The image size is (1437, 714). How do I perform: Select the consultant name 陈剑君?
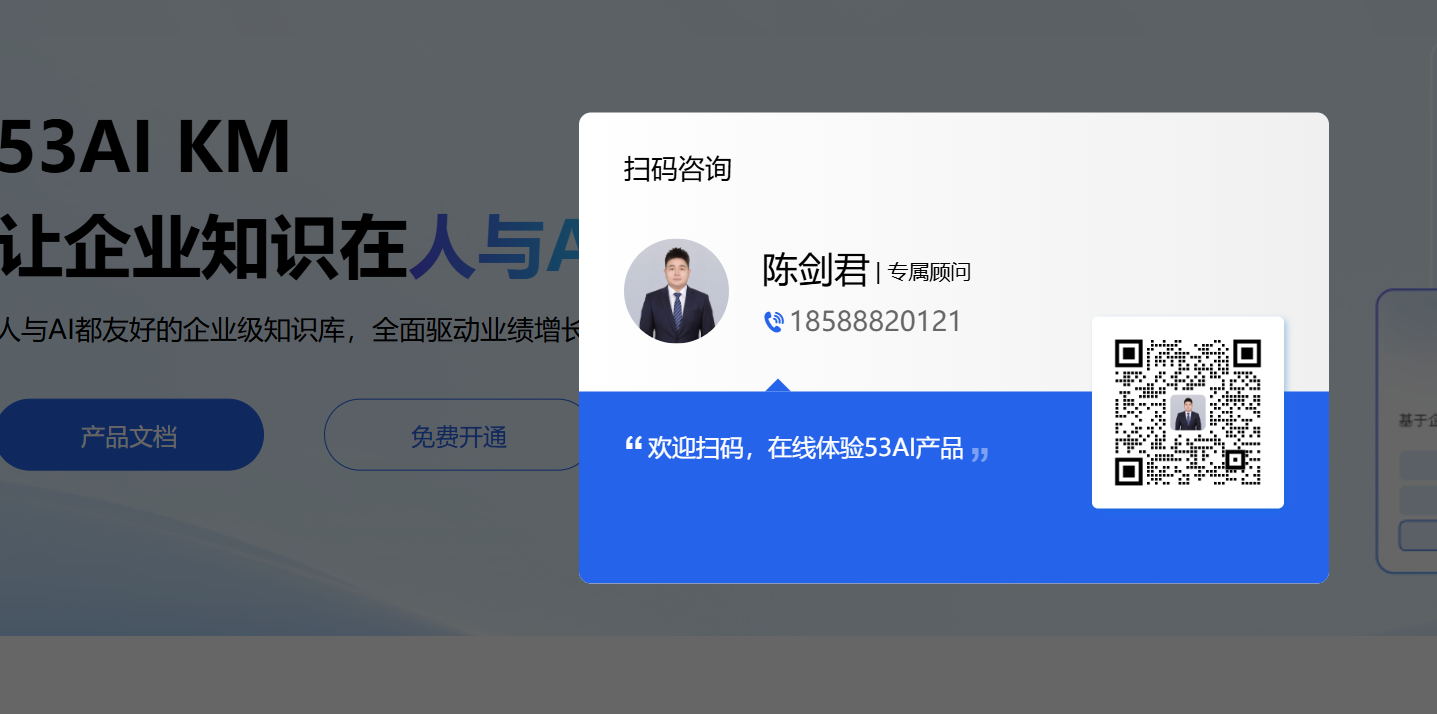click(x=815, y=270)
